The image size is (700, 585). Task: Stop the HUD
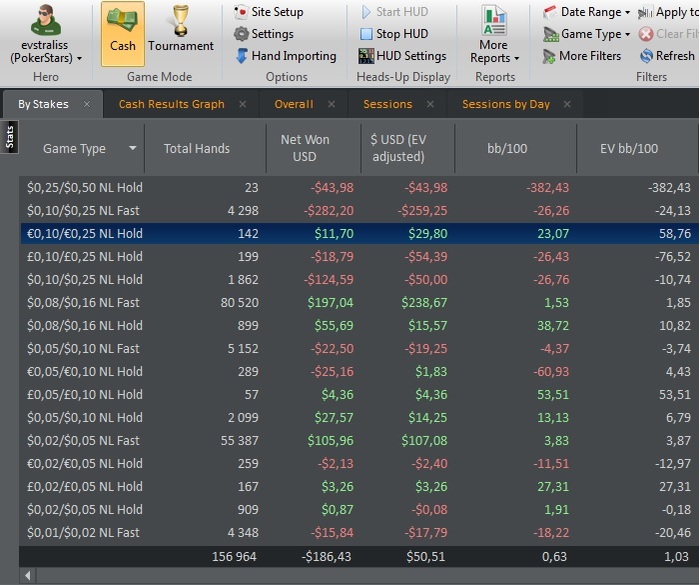(x=394, y=34)
